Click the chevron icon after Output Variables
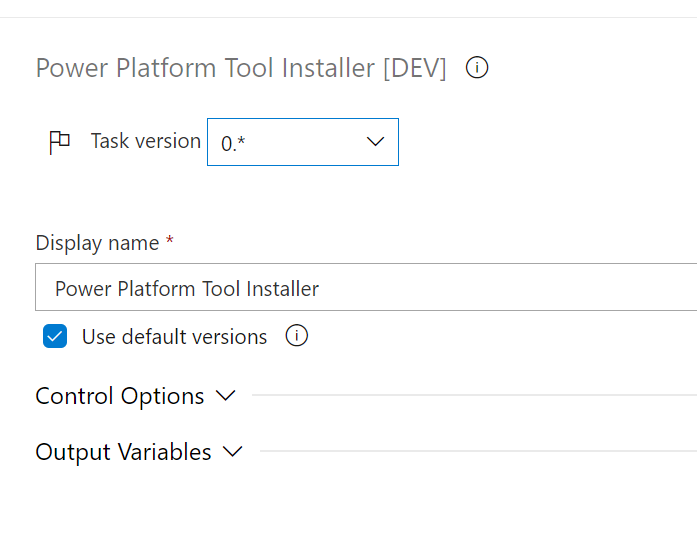This screenshot has width=697, height=535. (x=233, y=452)
